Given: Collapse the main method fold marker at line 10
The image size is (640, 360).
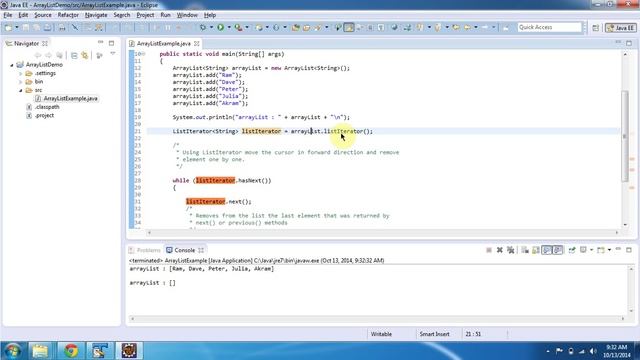Looking at the screenshot, I should 143,54.
